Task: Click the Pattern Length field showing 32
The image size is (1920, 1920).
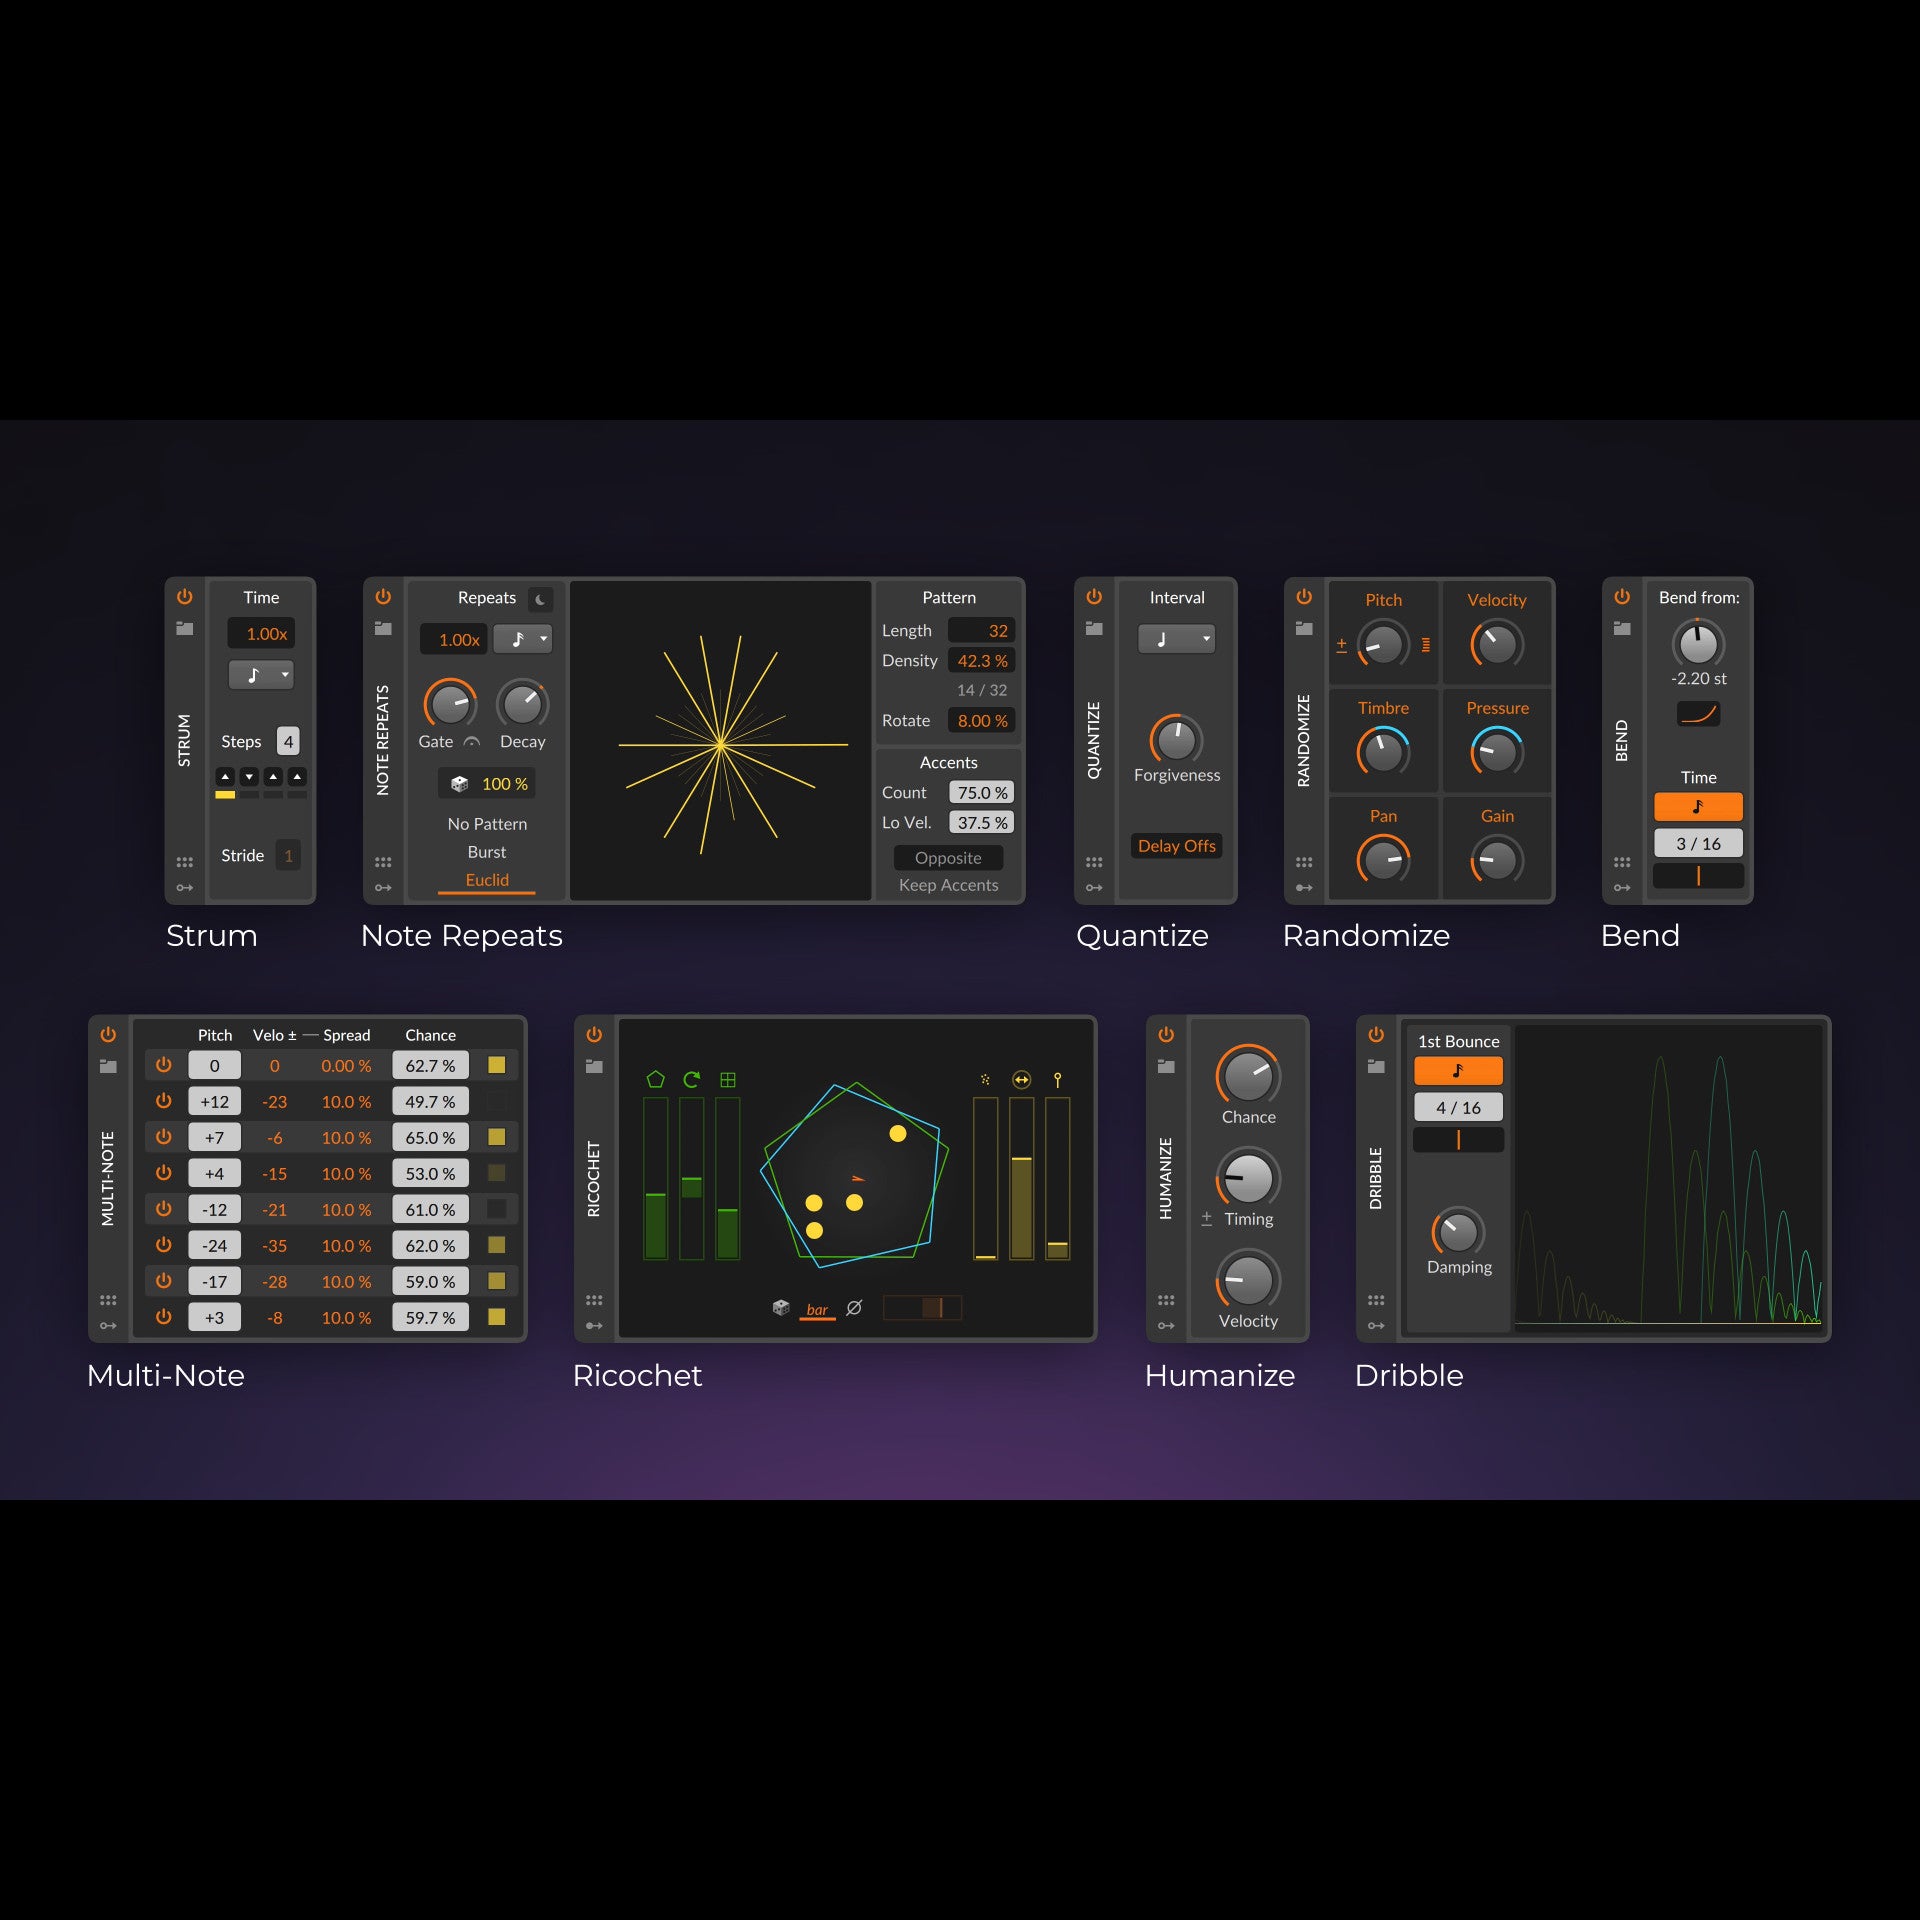Action: point(982,631)
